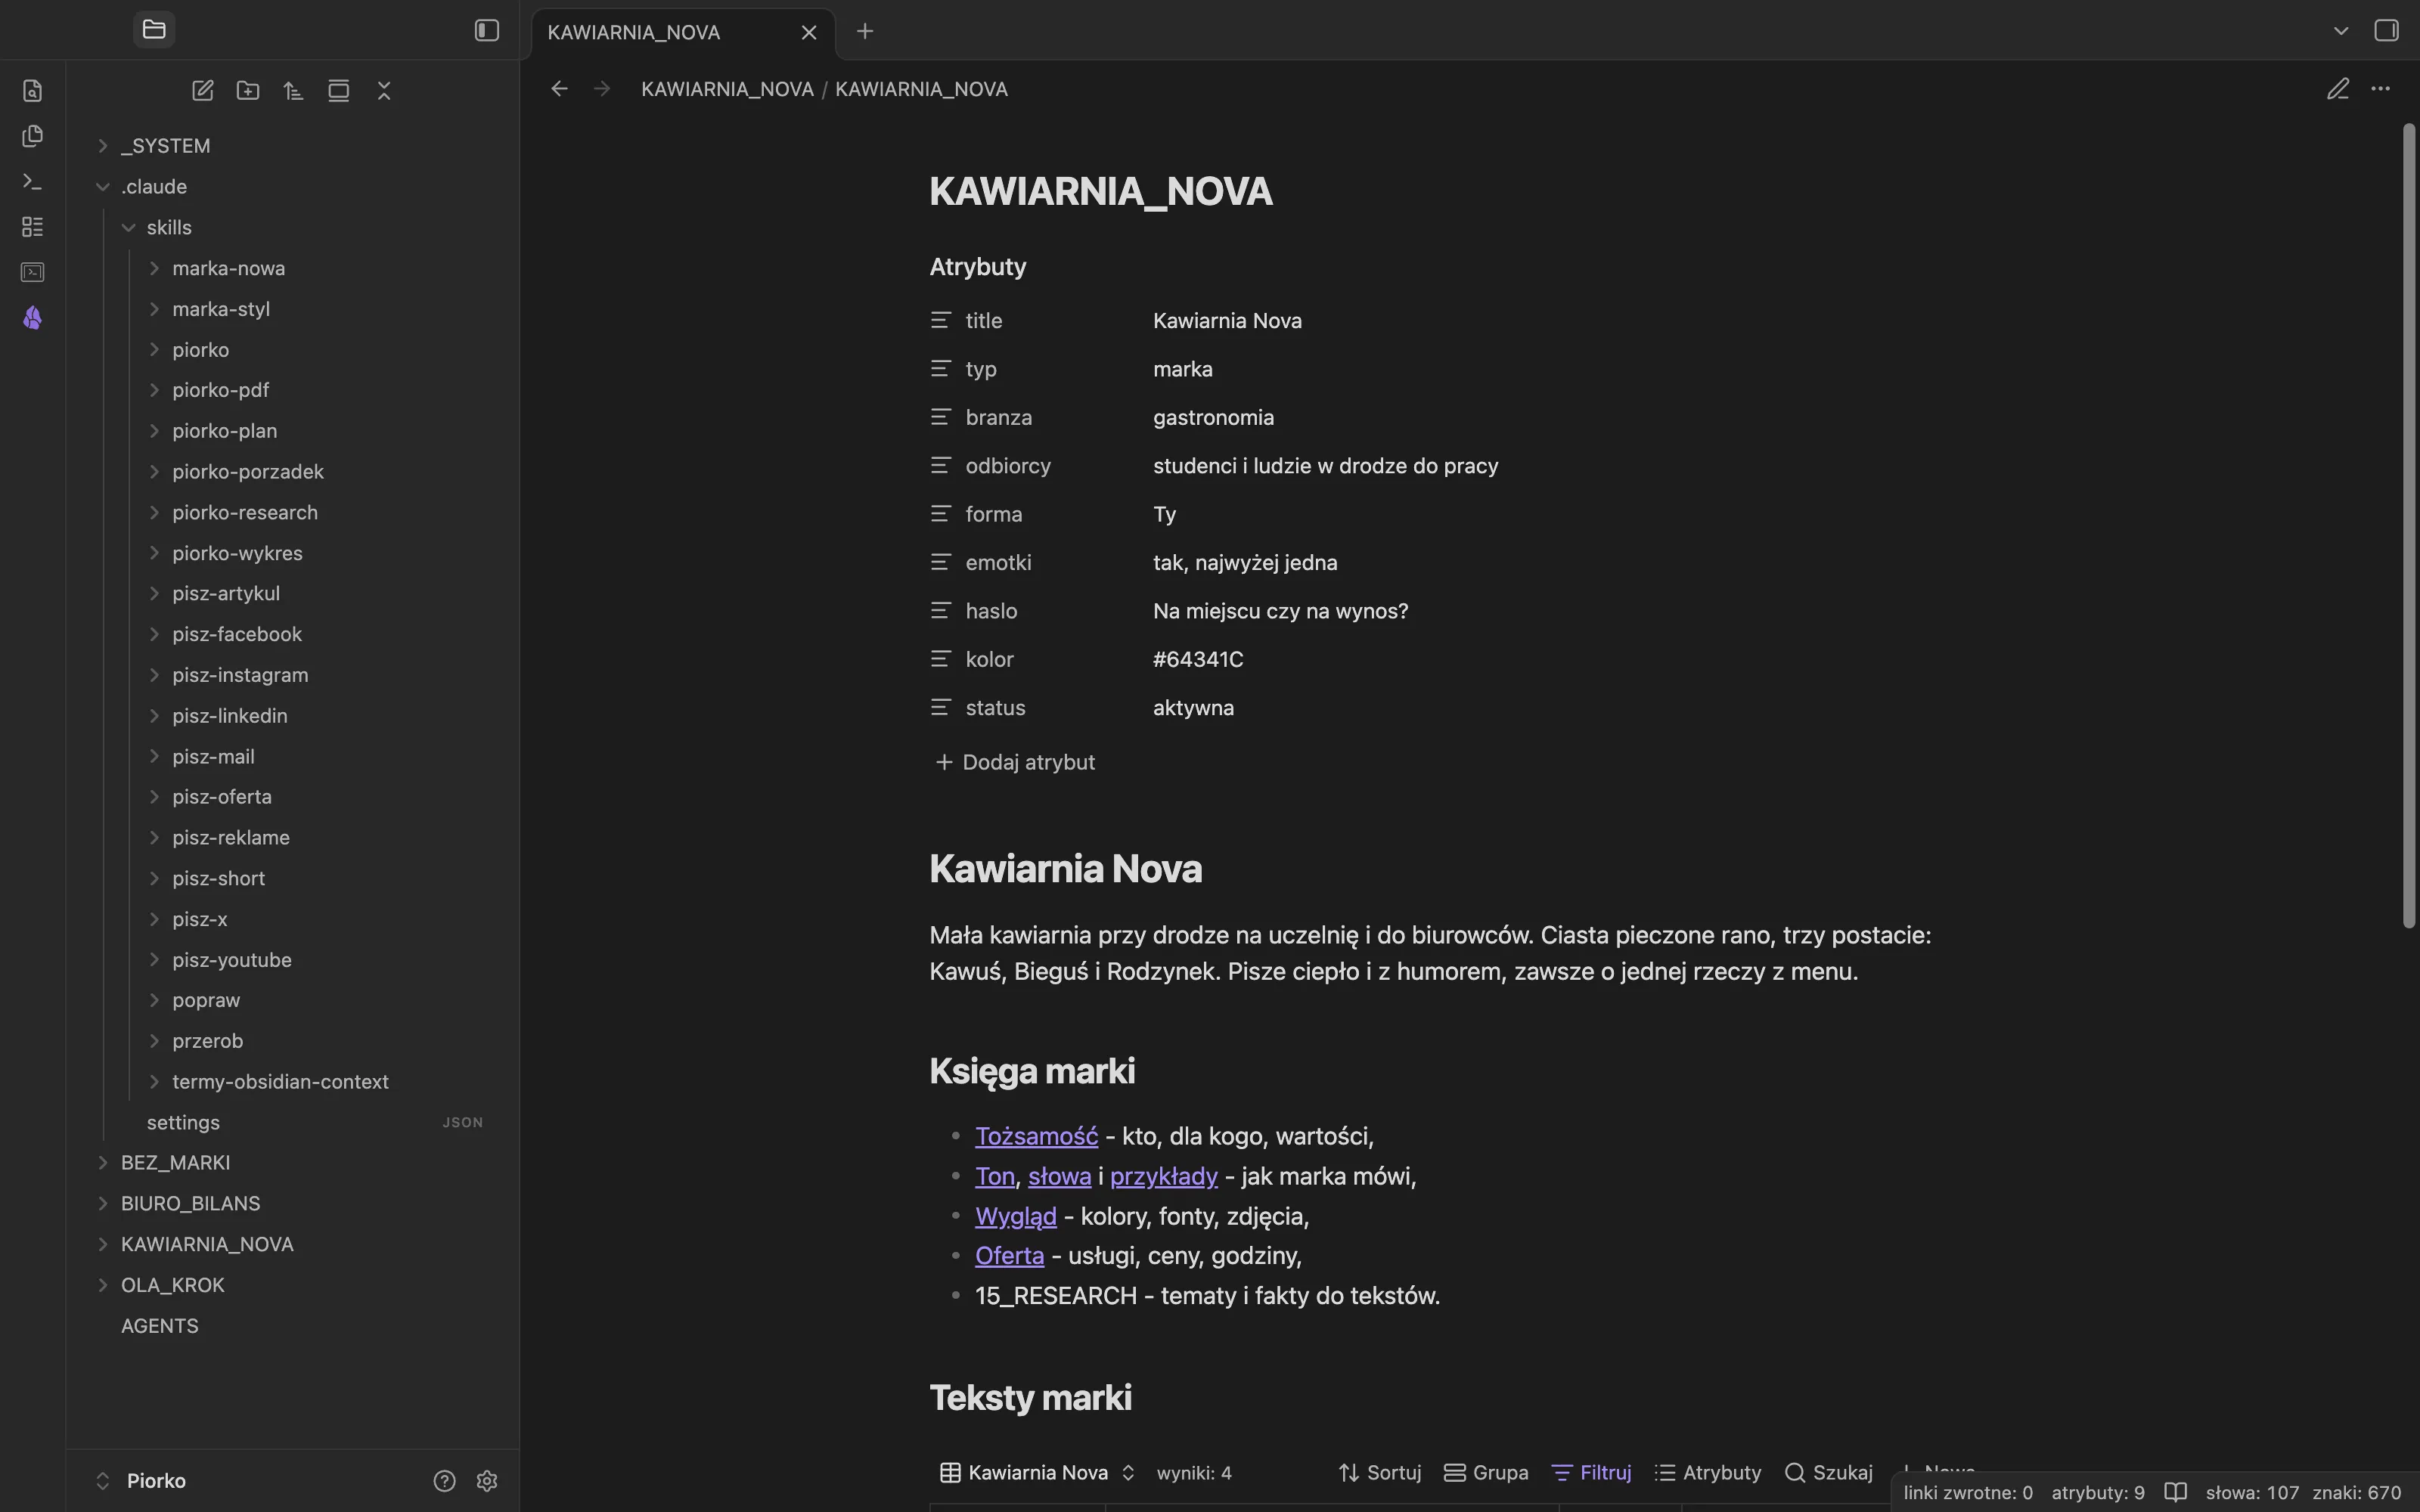Open more options three-dots menu
Viewport: 2420px width, 1512px height.
[x=2380, y=89]
